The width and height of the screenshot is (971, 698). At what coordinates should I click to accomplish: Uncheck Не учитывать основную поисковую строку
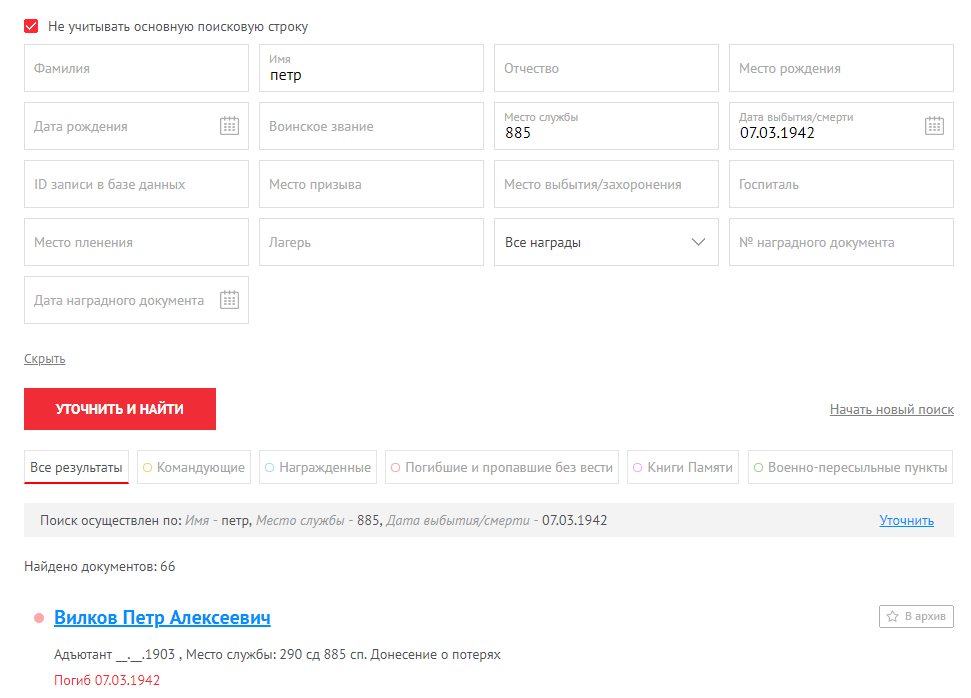[x=31, y=26]
